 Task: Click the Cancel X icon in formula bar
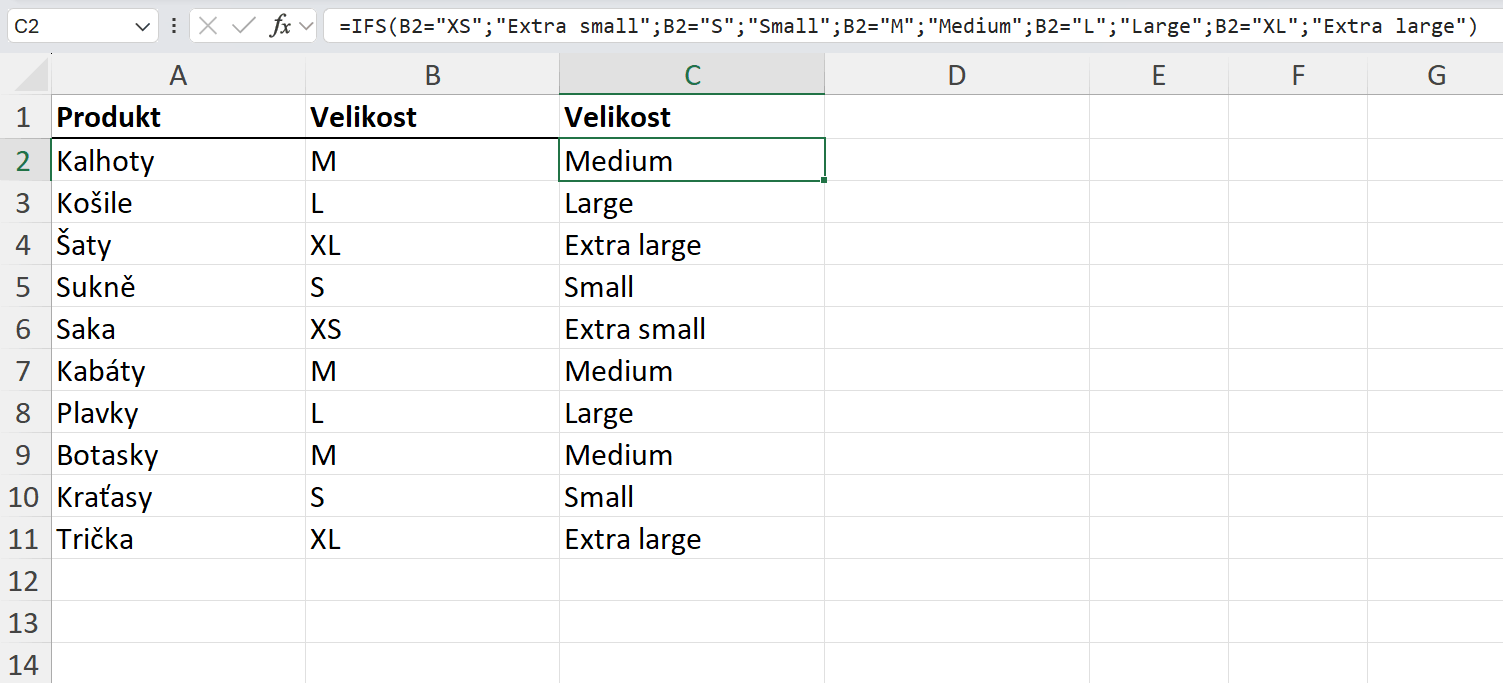click(x=208, y=27)
